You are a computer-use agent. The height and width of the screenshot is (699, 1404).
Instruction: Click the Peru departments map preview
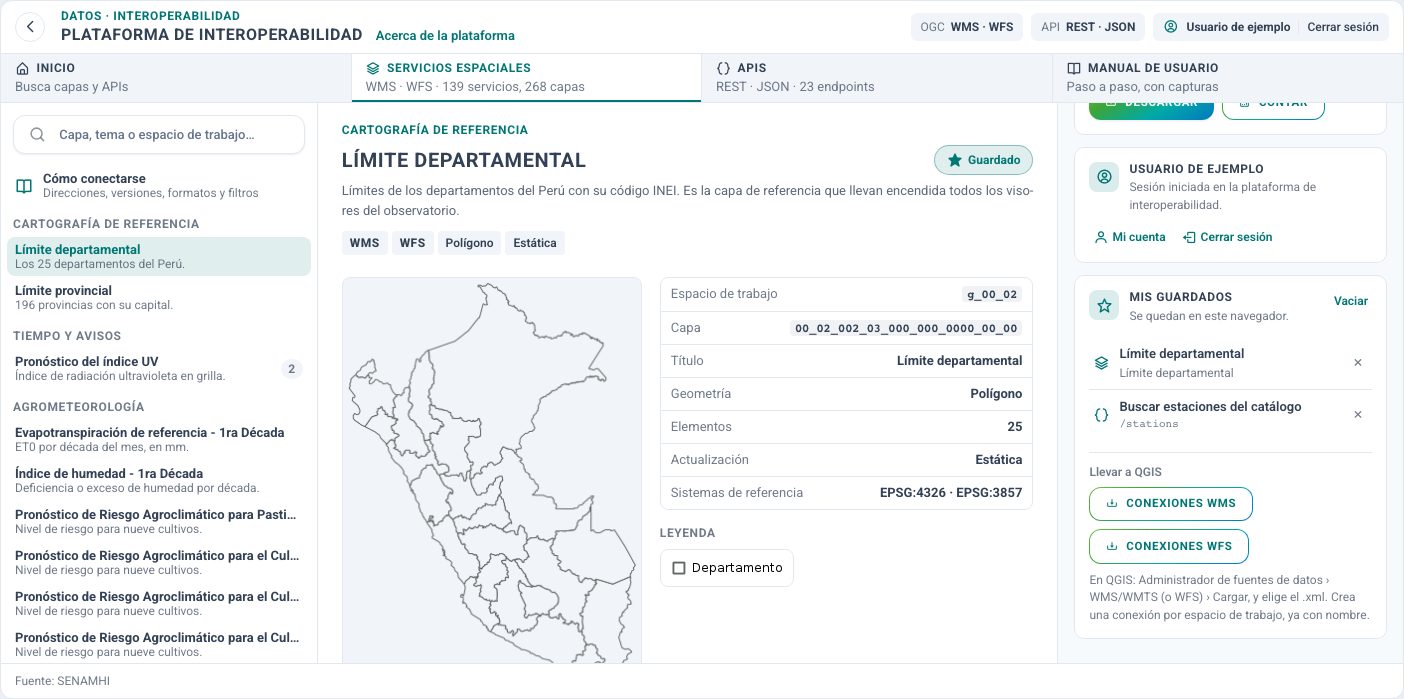pos(492,470)
